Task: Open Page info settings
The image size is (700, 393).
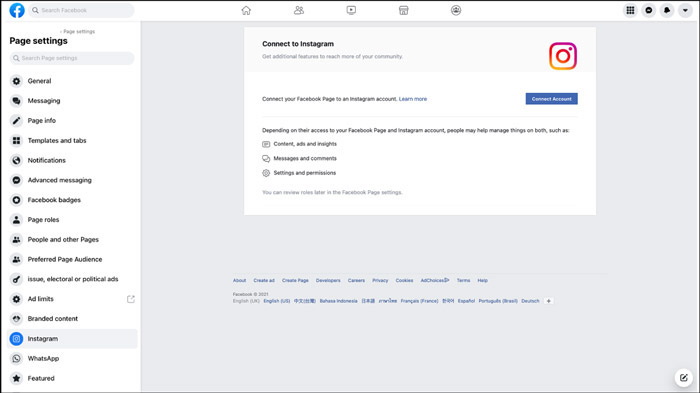Action: [72, 121]
